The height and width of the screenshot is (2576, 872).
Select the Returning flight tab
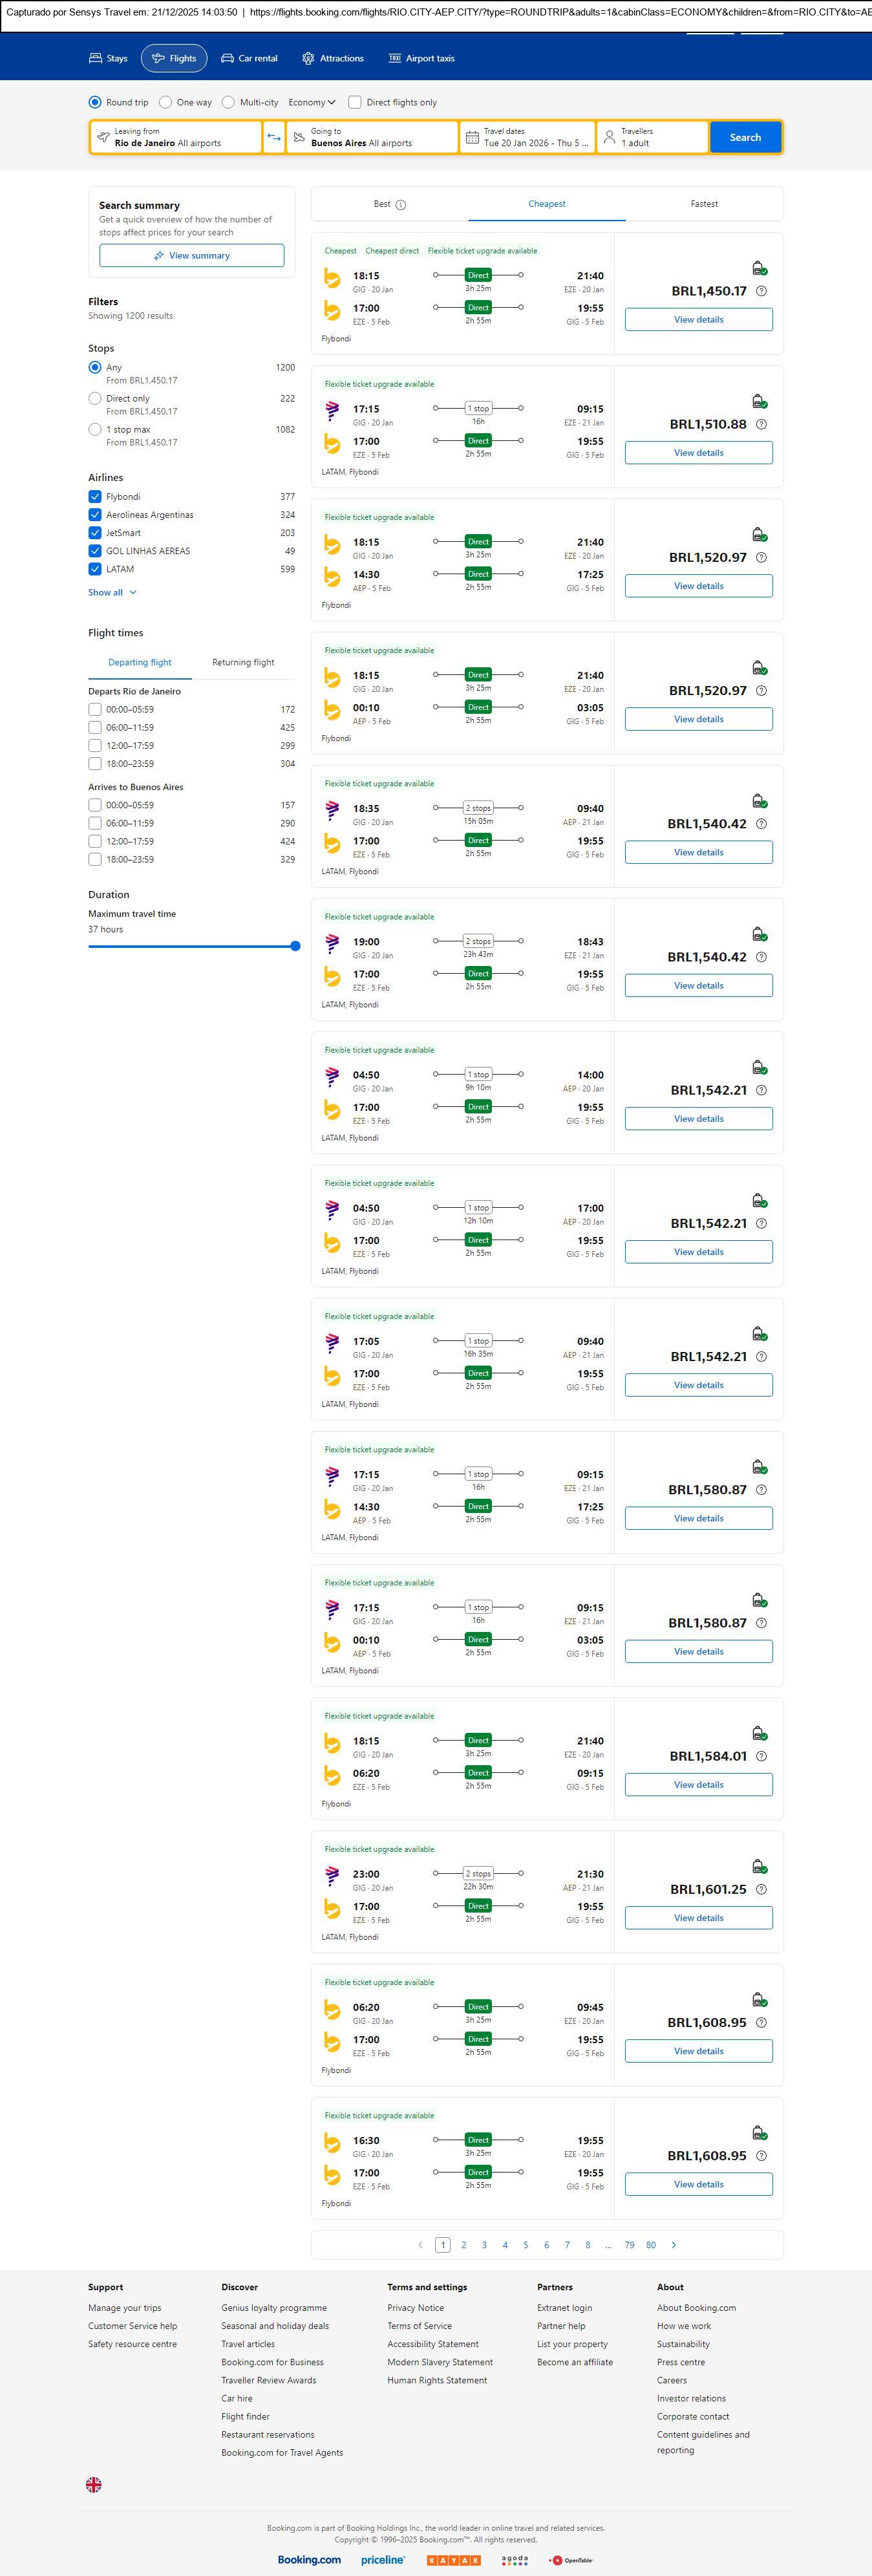[x=243, y=662]
